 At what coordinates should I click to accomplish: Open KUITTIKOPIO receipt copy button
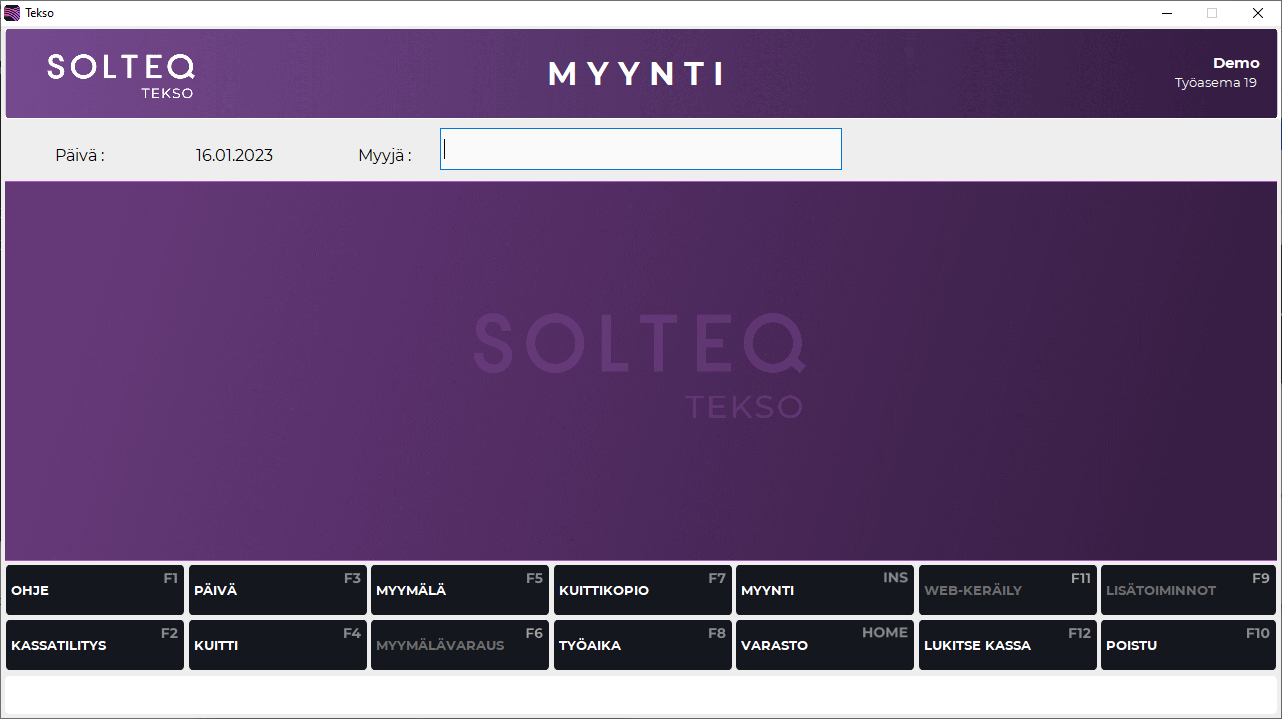pyautogui.click(x=642, y=590)
